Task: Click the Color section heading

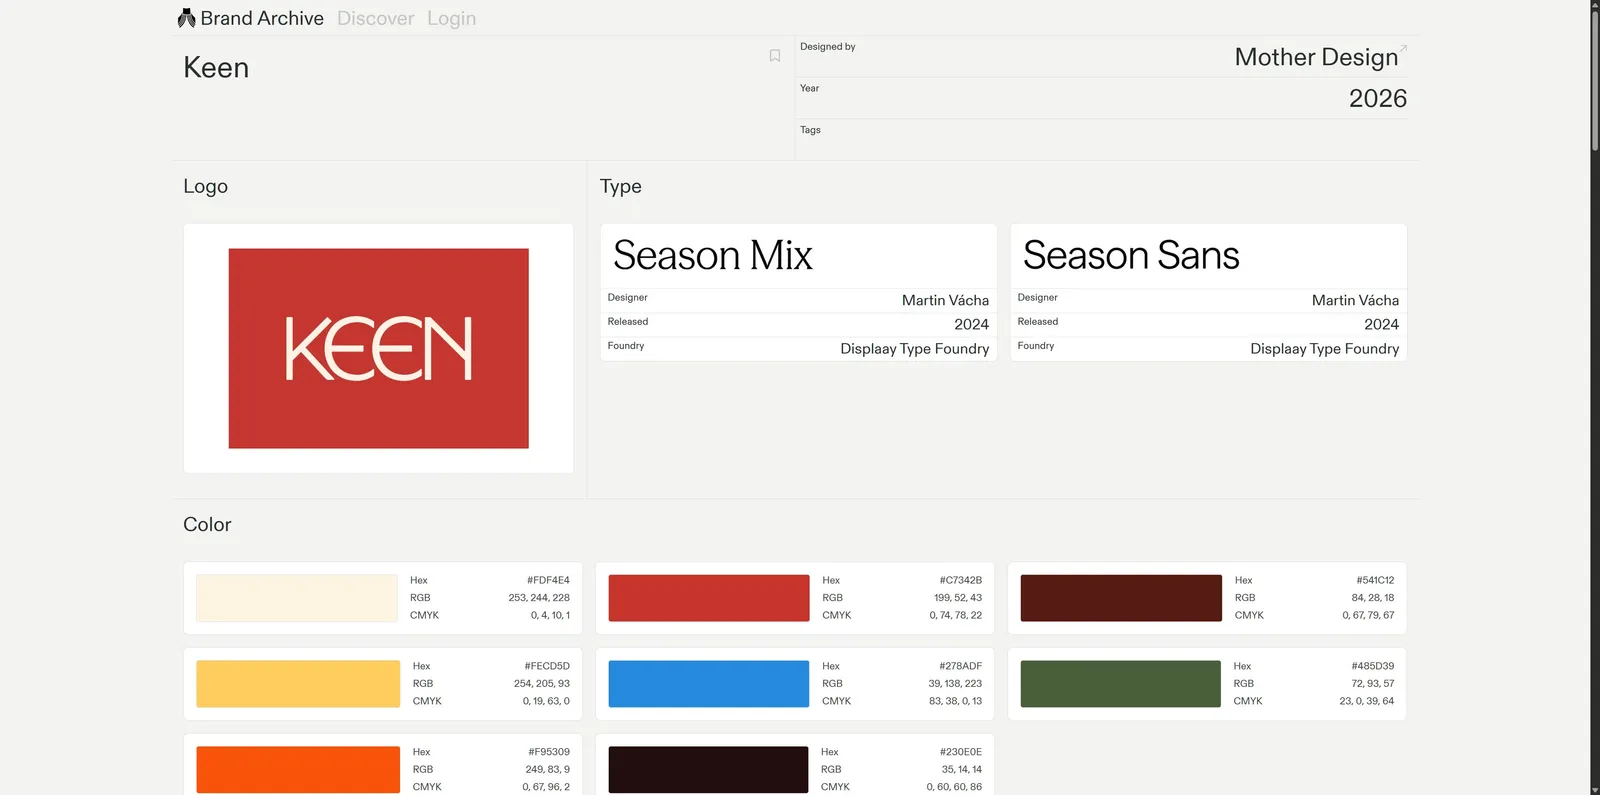Action: point(207,524)
